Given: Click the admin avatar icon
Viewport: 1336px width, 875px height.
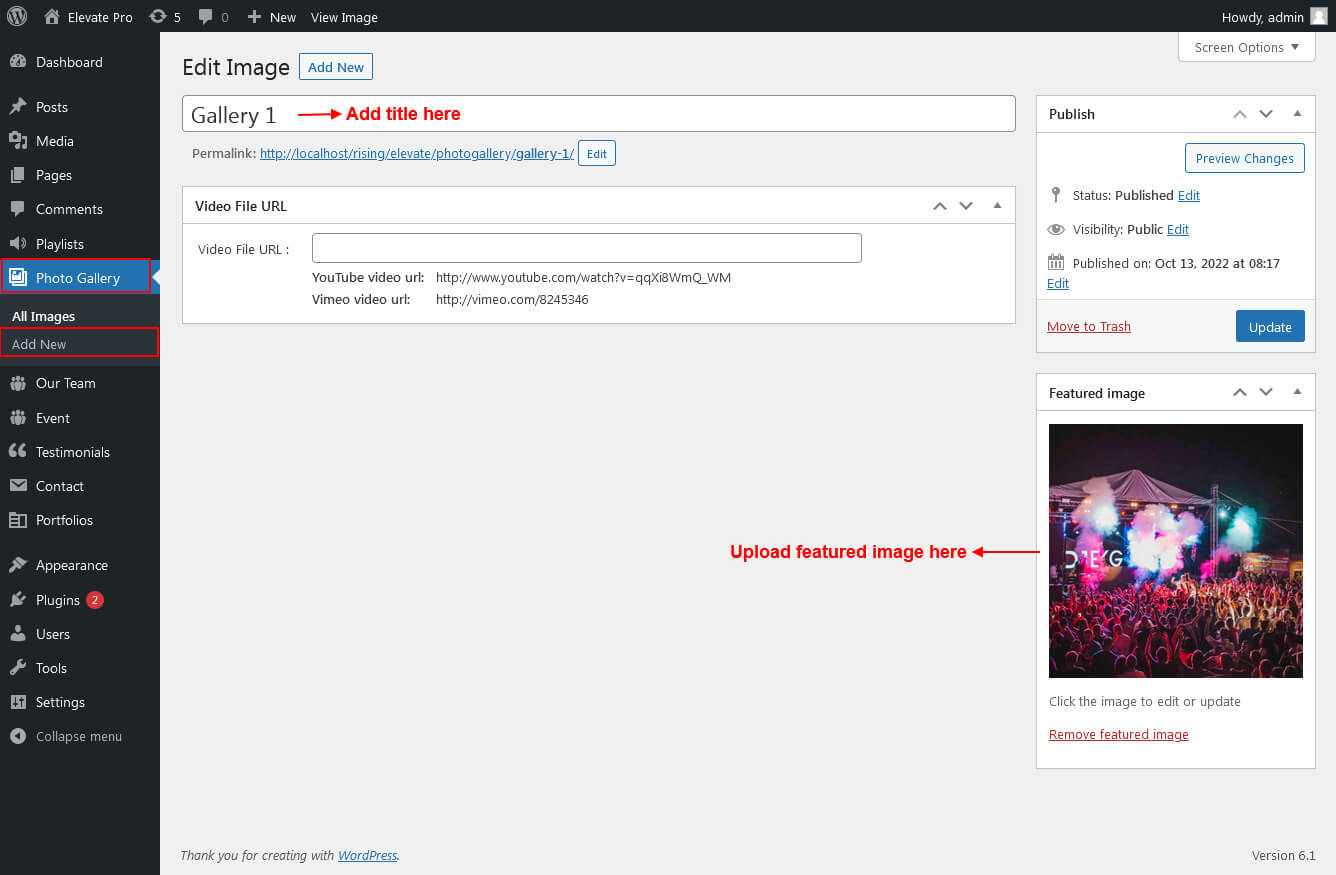Looking at the screenshot, I should [x=1320, y=16].
